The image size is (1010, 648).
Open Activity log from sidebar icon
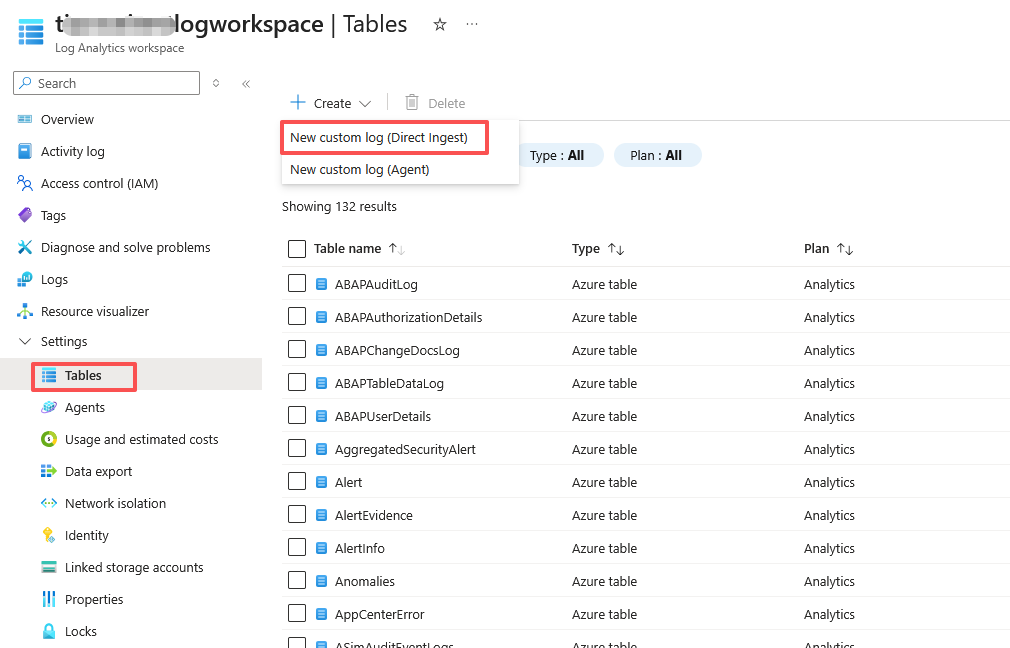pyautogui.click(x=25, y=151)
